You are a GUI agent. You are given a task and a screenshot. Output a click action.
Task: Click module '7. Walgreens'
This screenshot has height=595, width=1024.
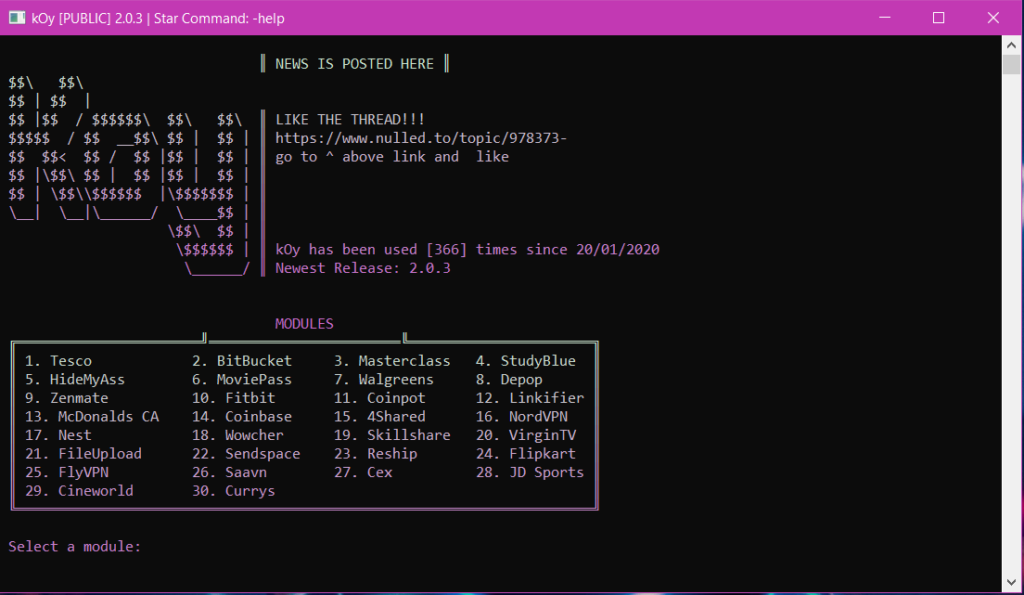pos(383,379)
